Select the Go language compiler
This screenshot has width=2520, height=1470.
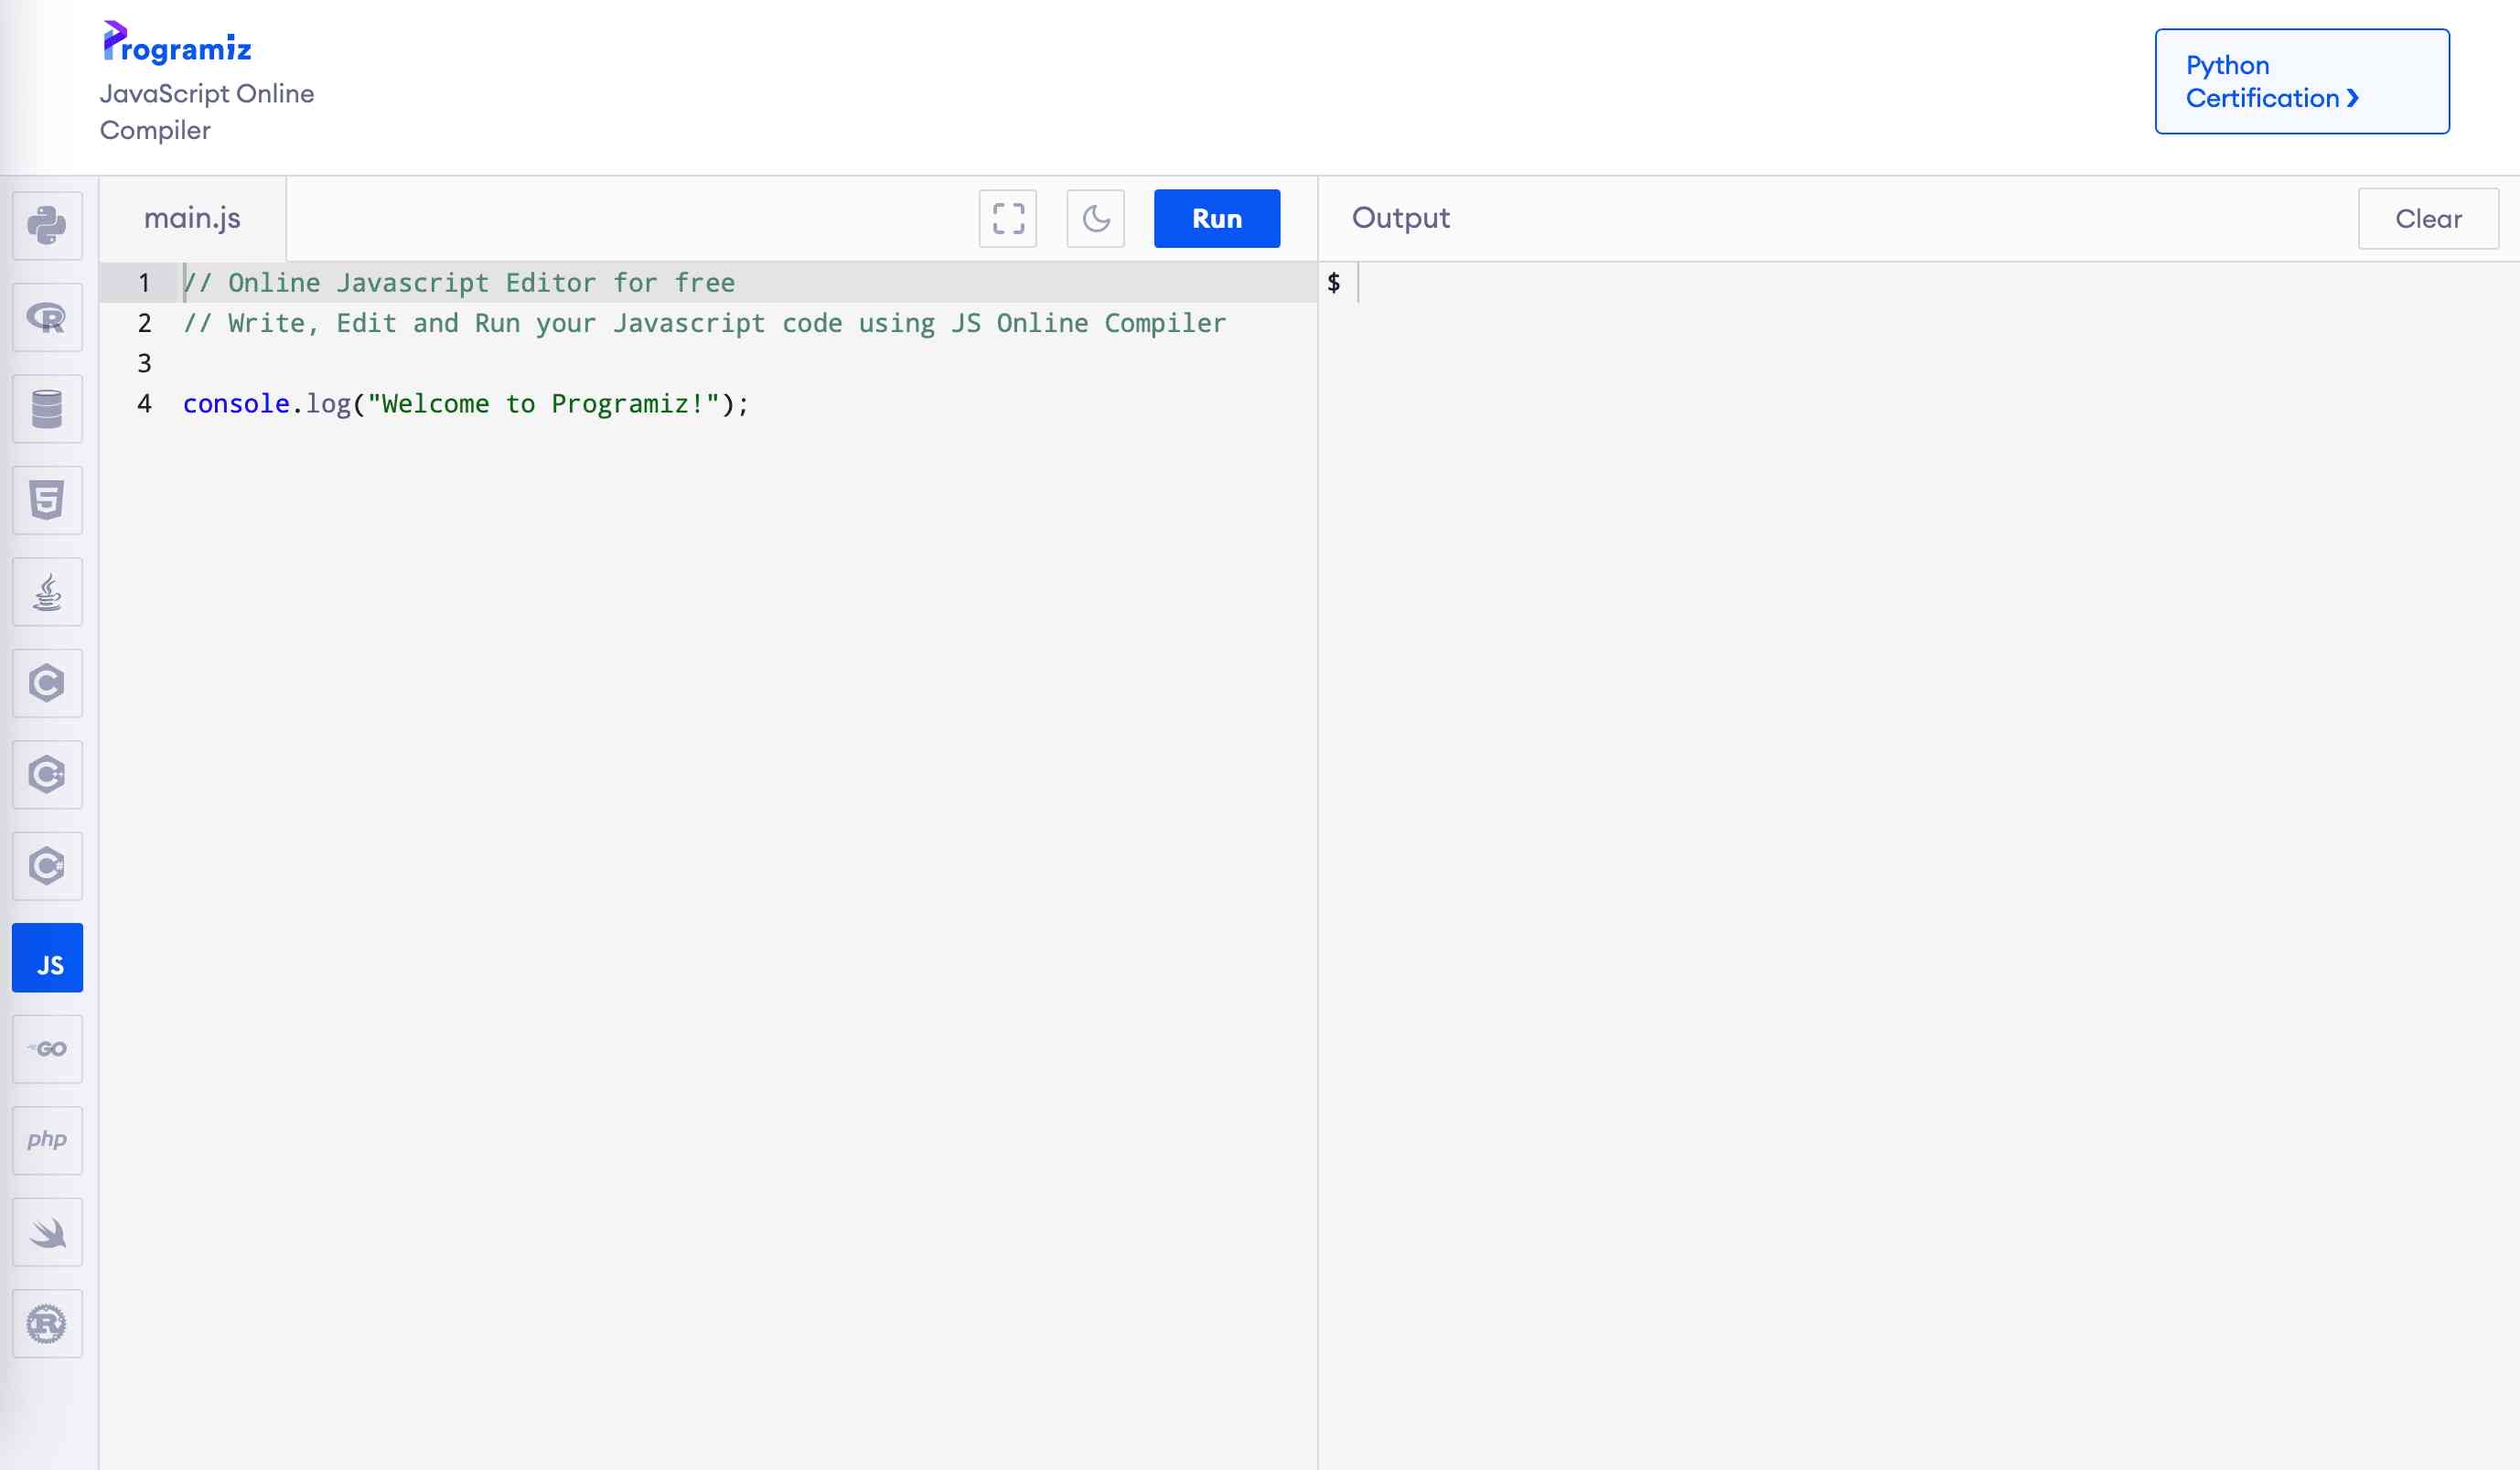point(47,1049)
